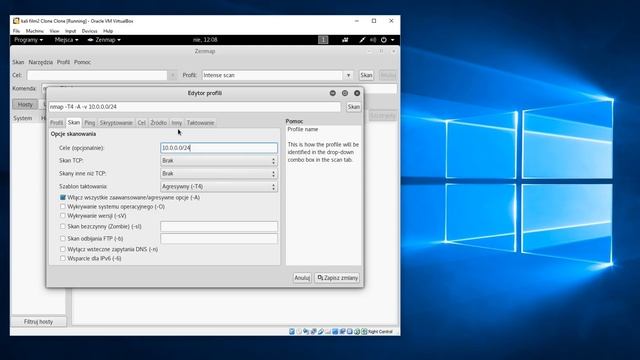Switch to Profil tab in profile editor

[x=57, y=122]
